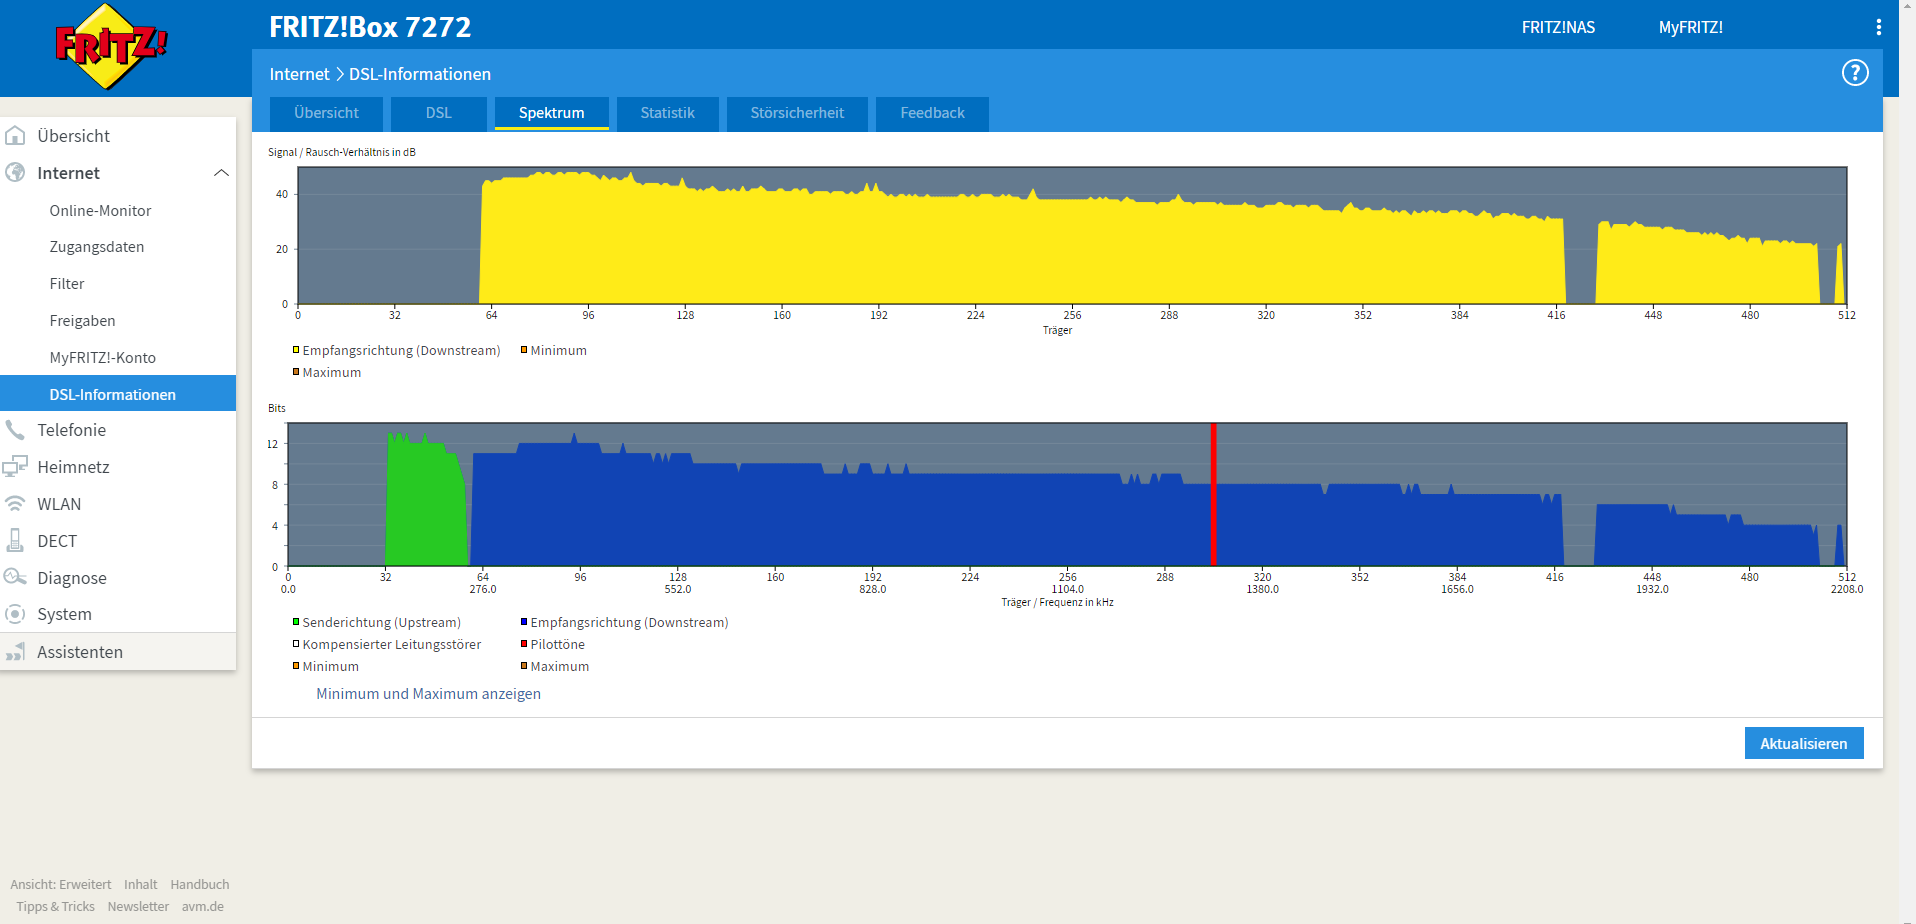Click the FRITZ! logo

point(111,47)
